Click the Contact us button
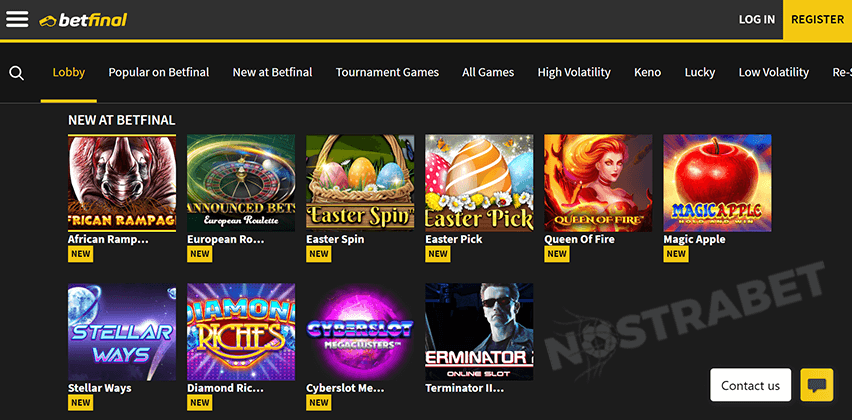The width and height of the screenshot is (852, 420). [750, 385]
